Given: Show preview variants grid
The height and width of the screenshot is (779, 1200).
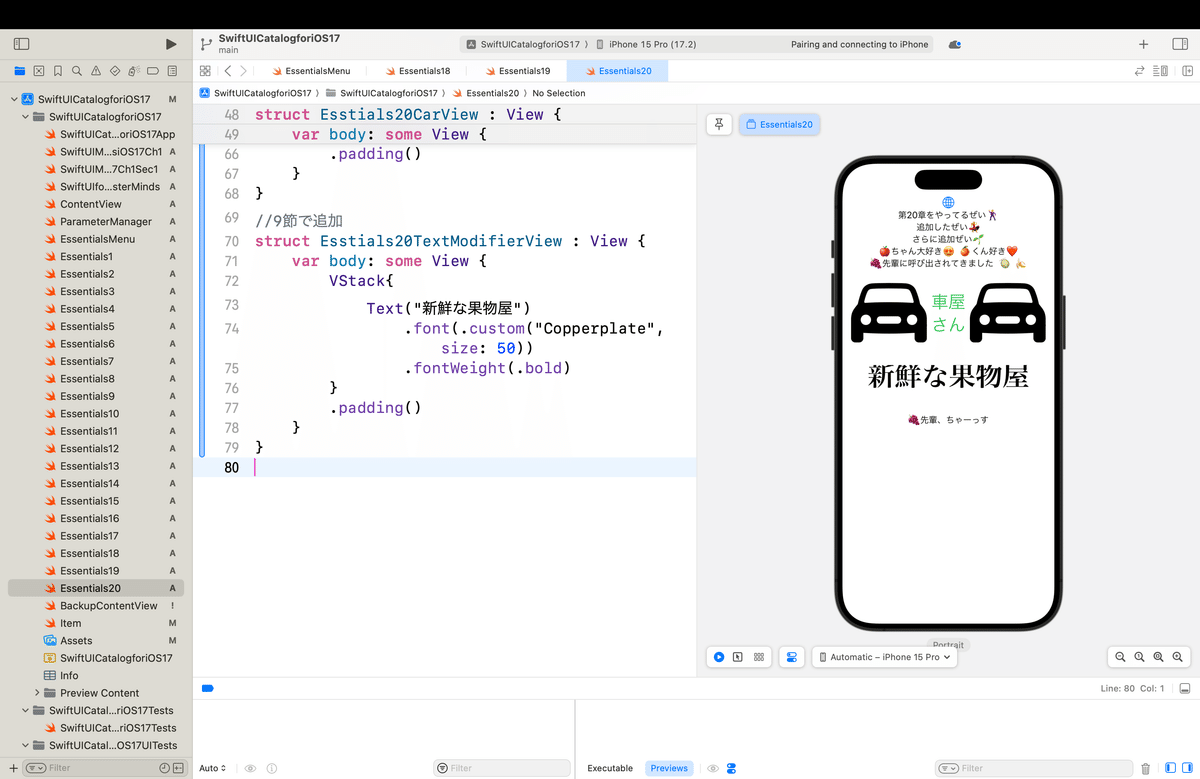Looking at the screenshot, I should [x=759, y=657].
